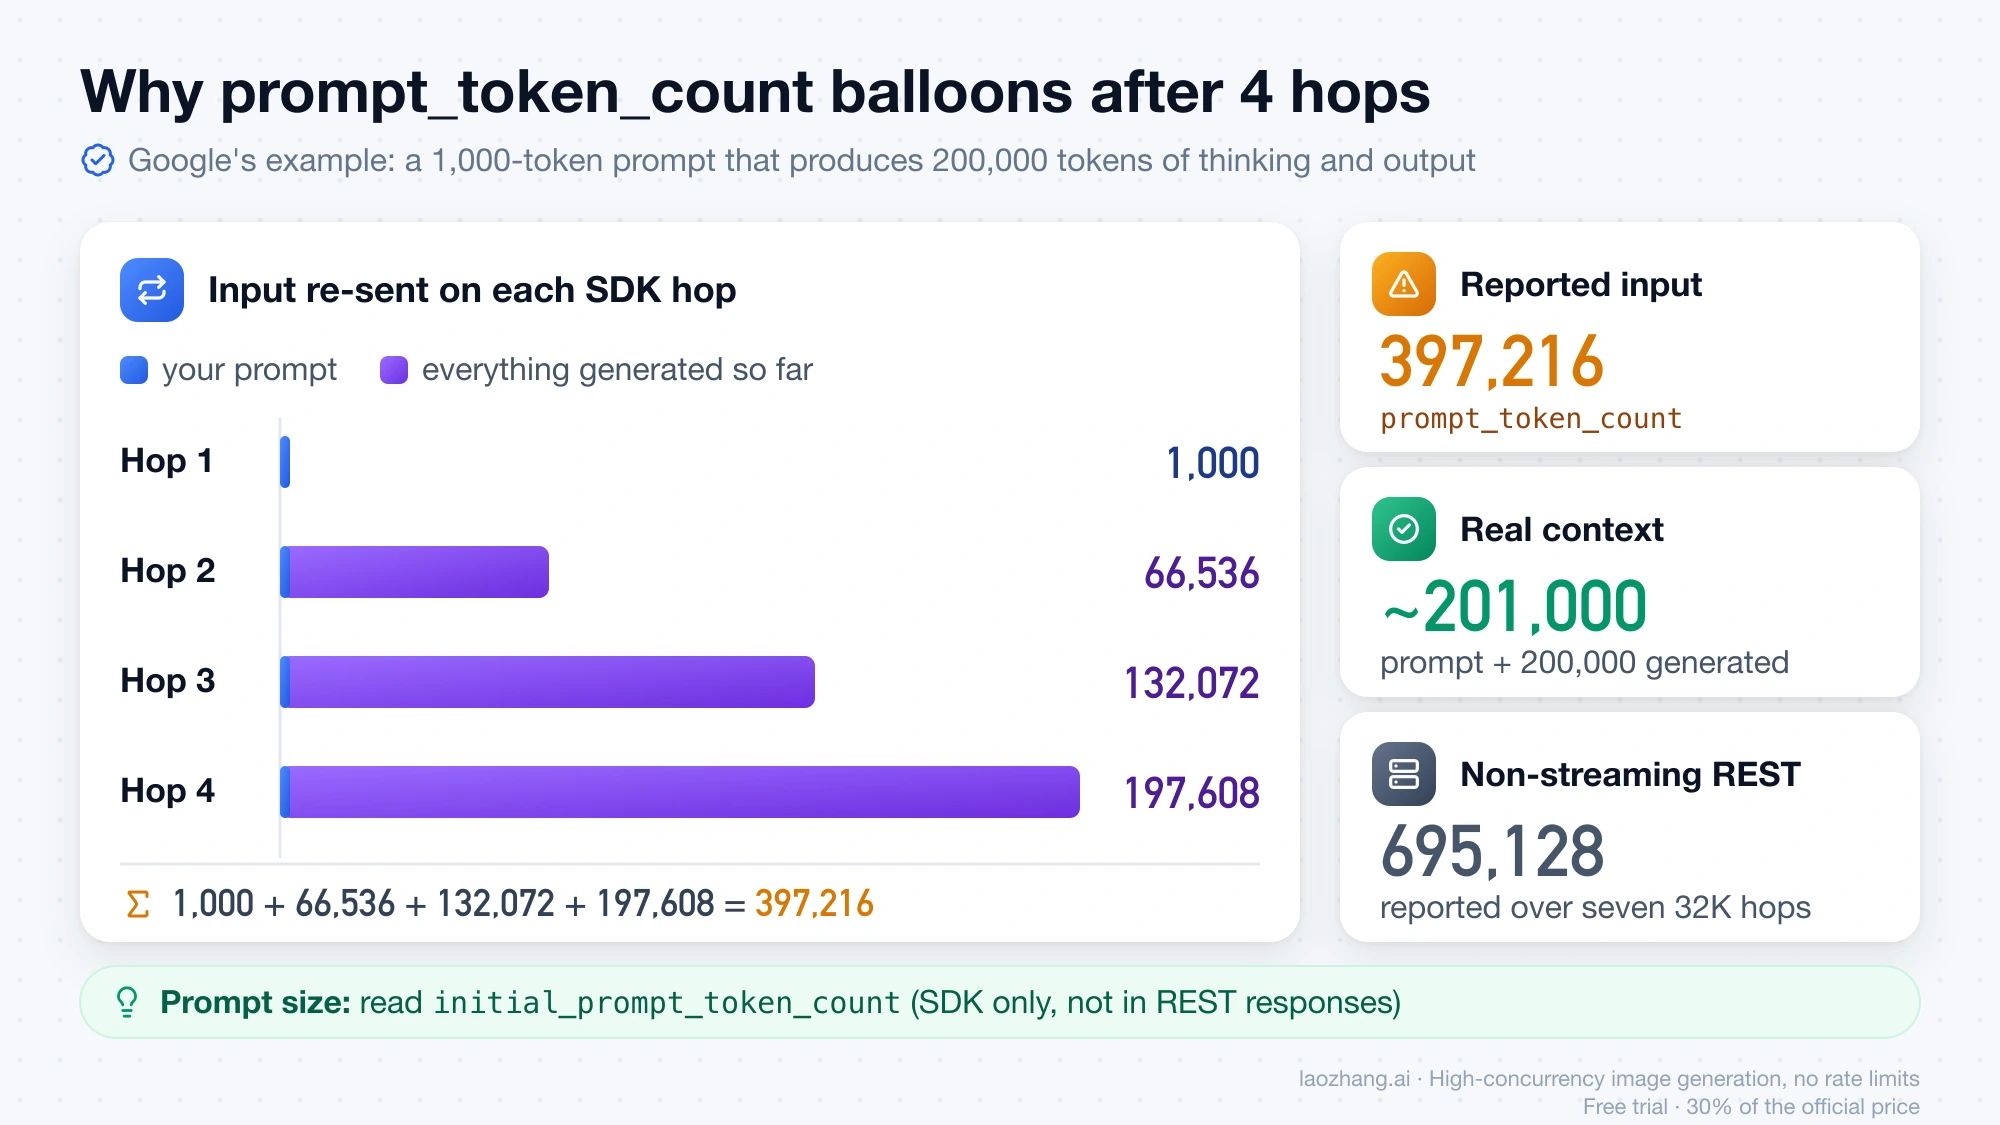Click the 'Hop 1' label

[x=166, y=461]
